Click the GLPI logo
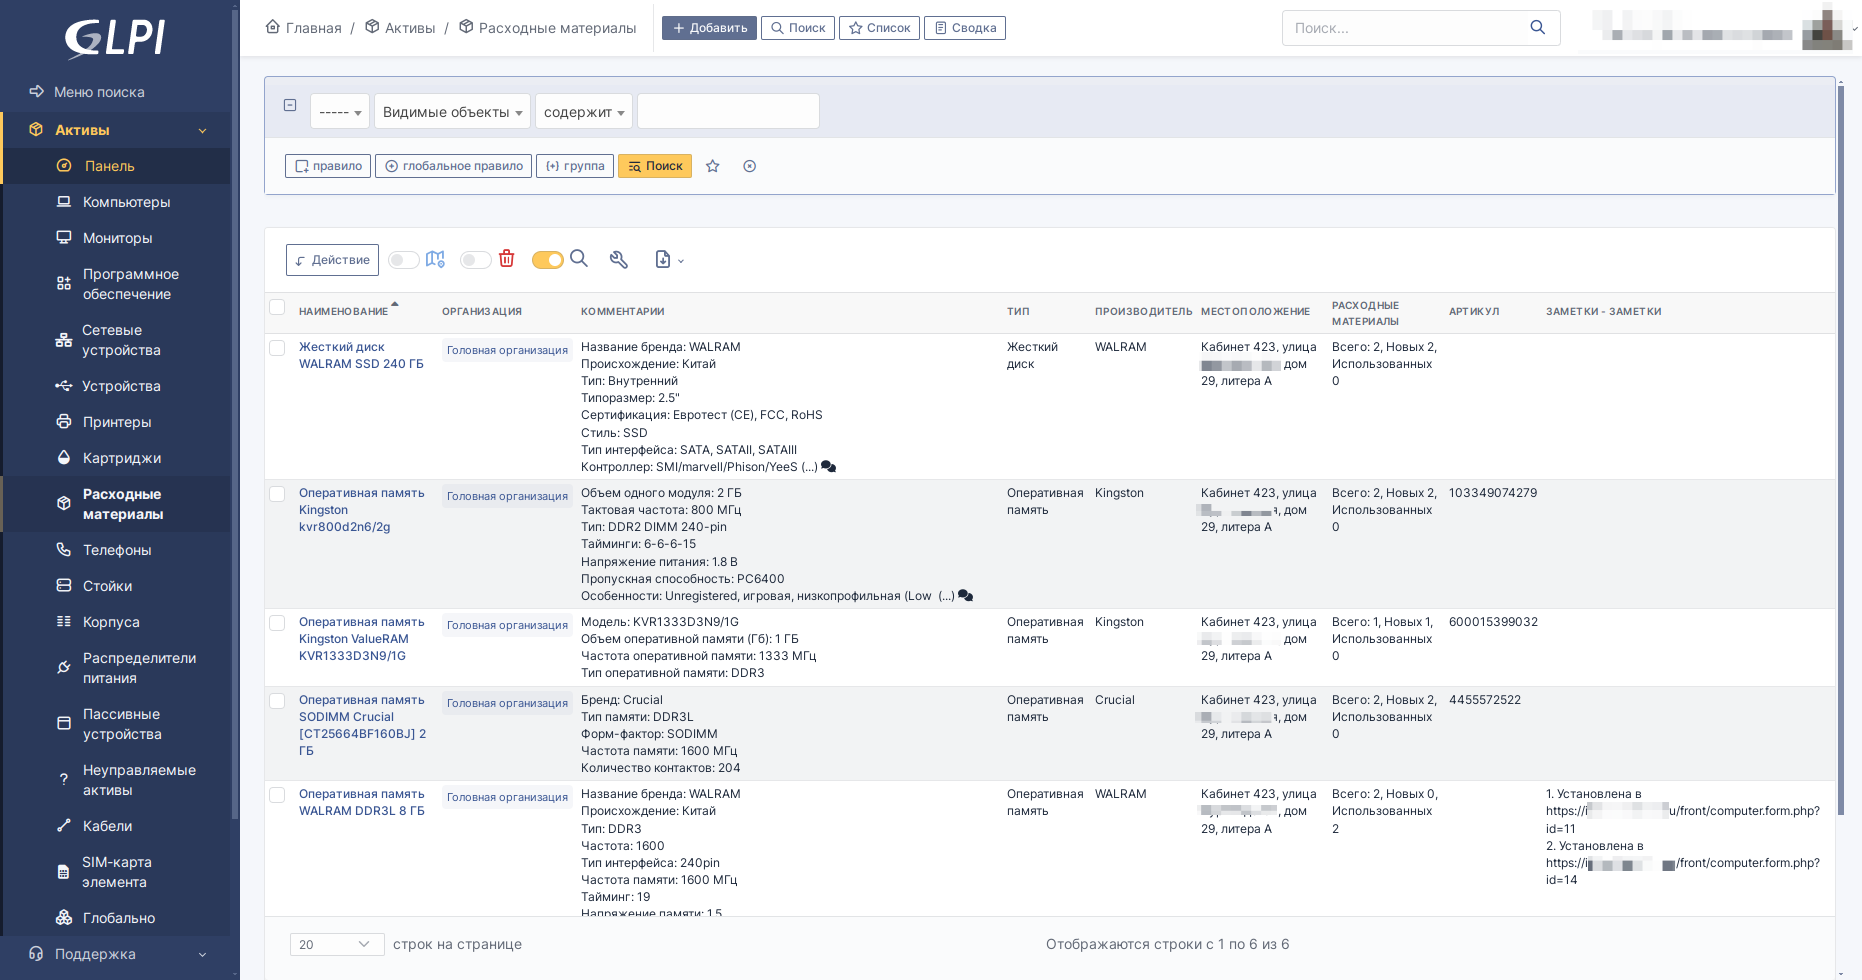This screenshot has width=1862, height=980. tap(115, 38)
